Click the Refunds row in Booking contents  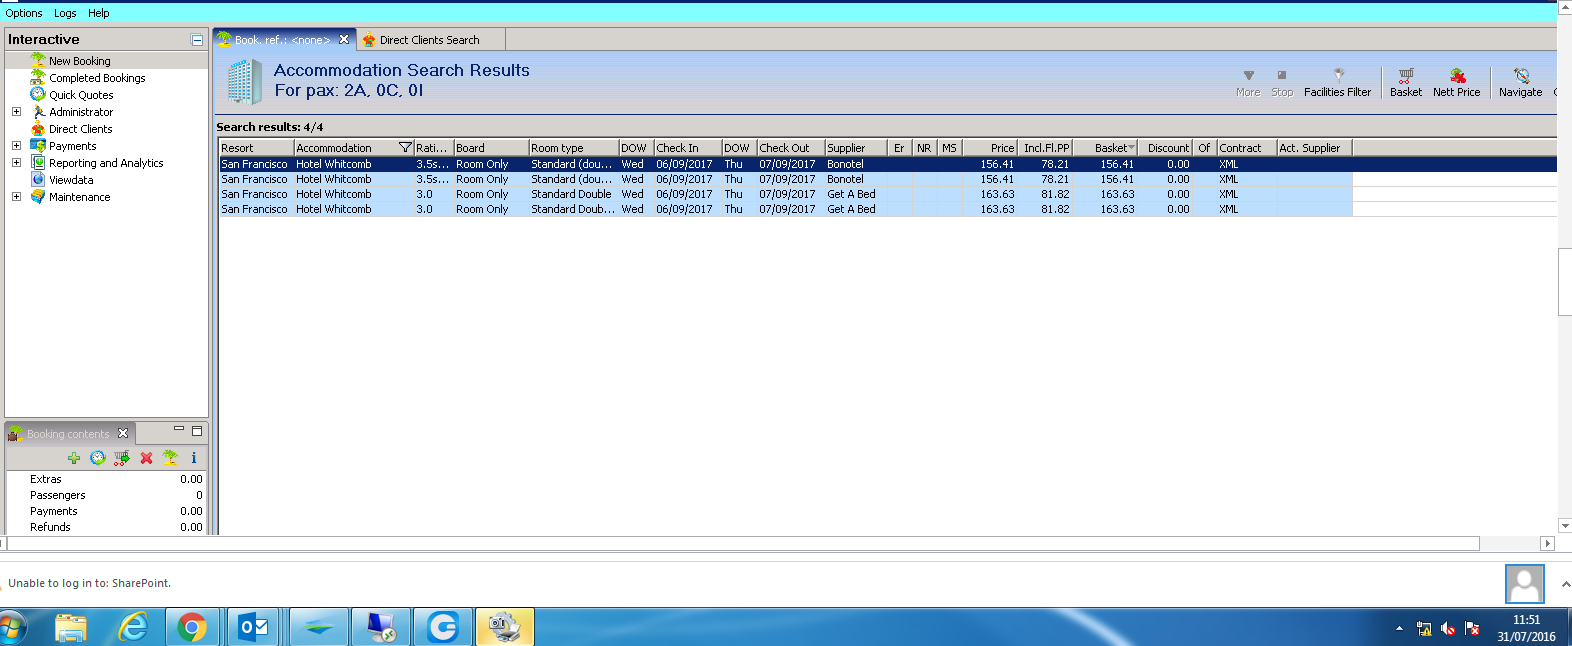coord(106,527)
